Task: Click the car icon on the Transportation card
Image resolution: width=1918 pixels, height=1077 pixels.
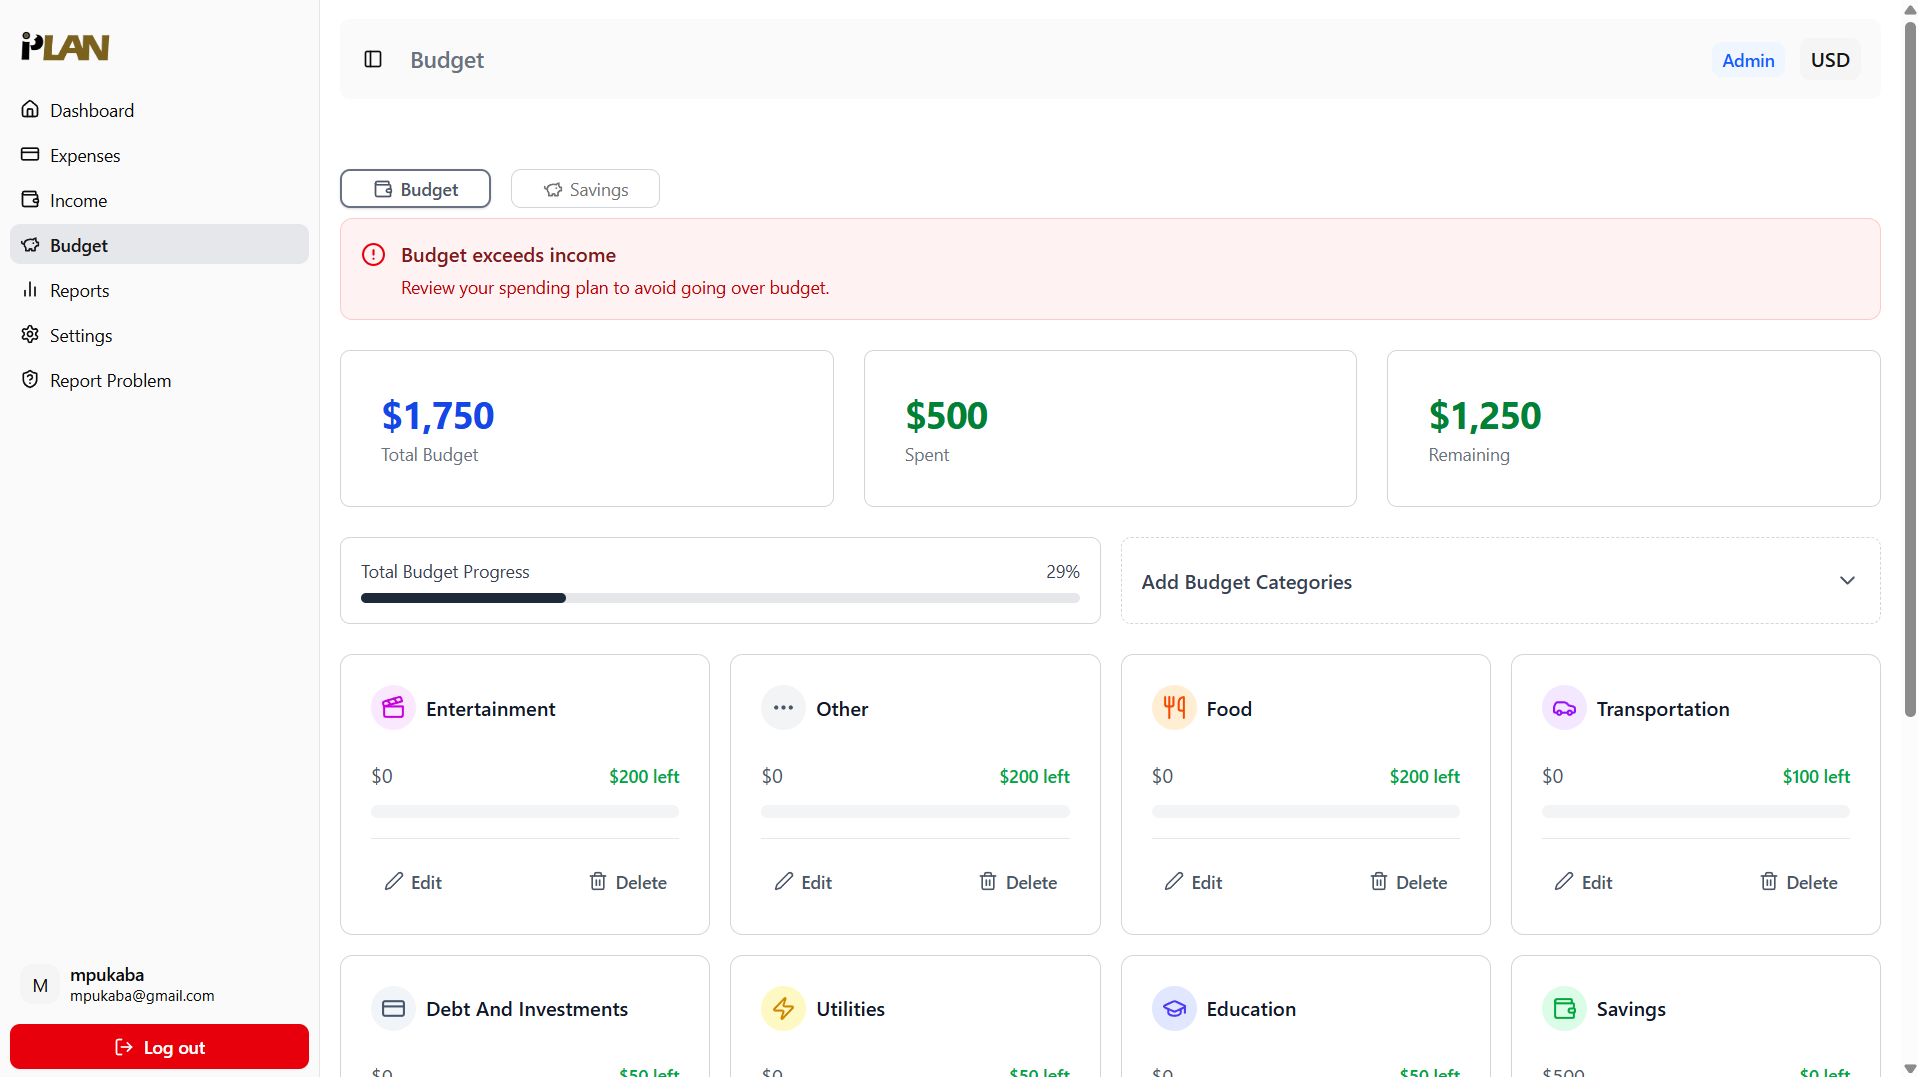Action: pos(1564,707)
